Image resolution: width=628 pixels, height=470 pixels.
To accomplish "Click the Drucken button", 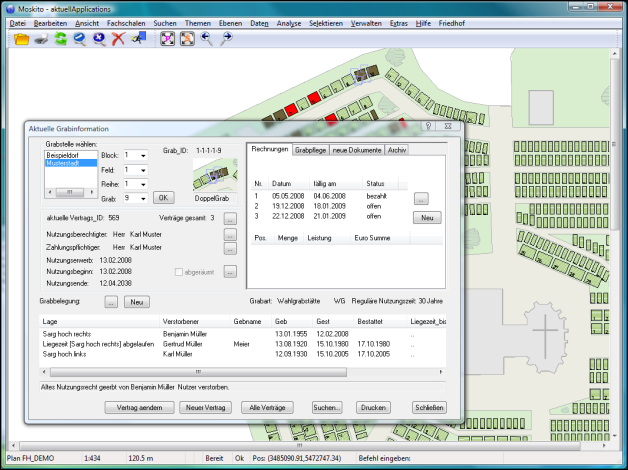I will click(x=373, y=408).
